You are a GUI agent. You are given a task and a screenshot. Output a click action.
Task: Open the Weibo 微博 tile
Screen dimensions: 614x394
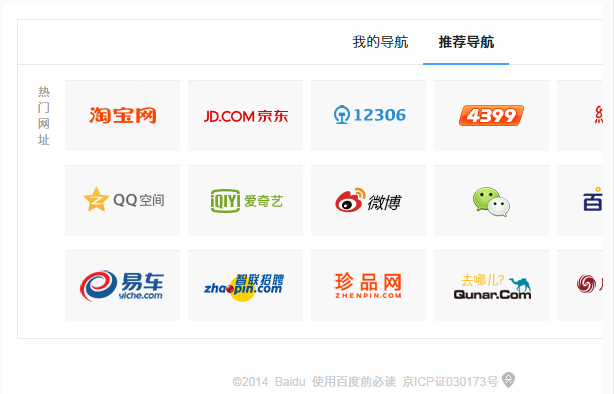click(368, 201)
